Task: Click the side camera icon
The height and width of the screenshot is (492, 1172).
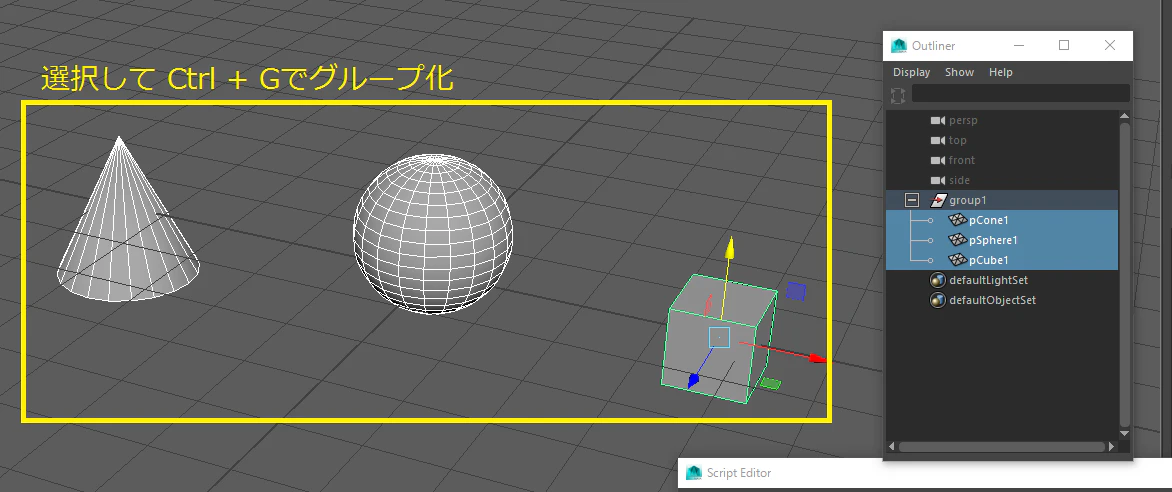Action: 937,181
